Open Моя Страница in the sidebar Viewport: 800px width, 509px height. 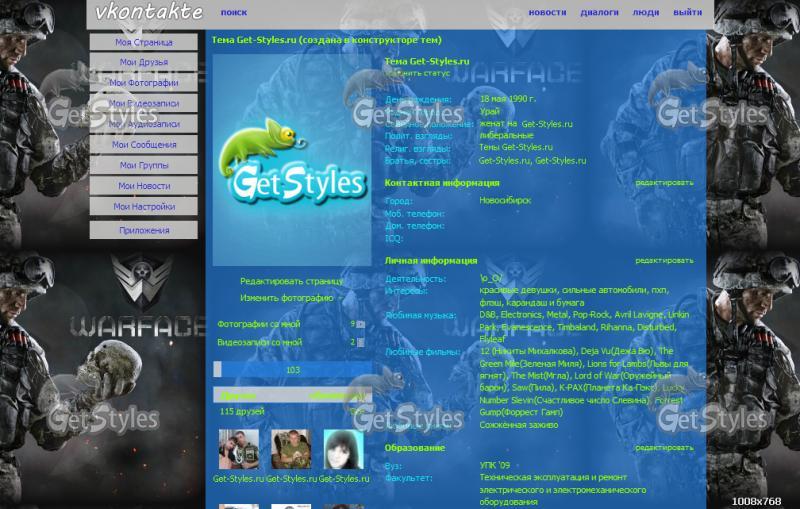(143, 43)
